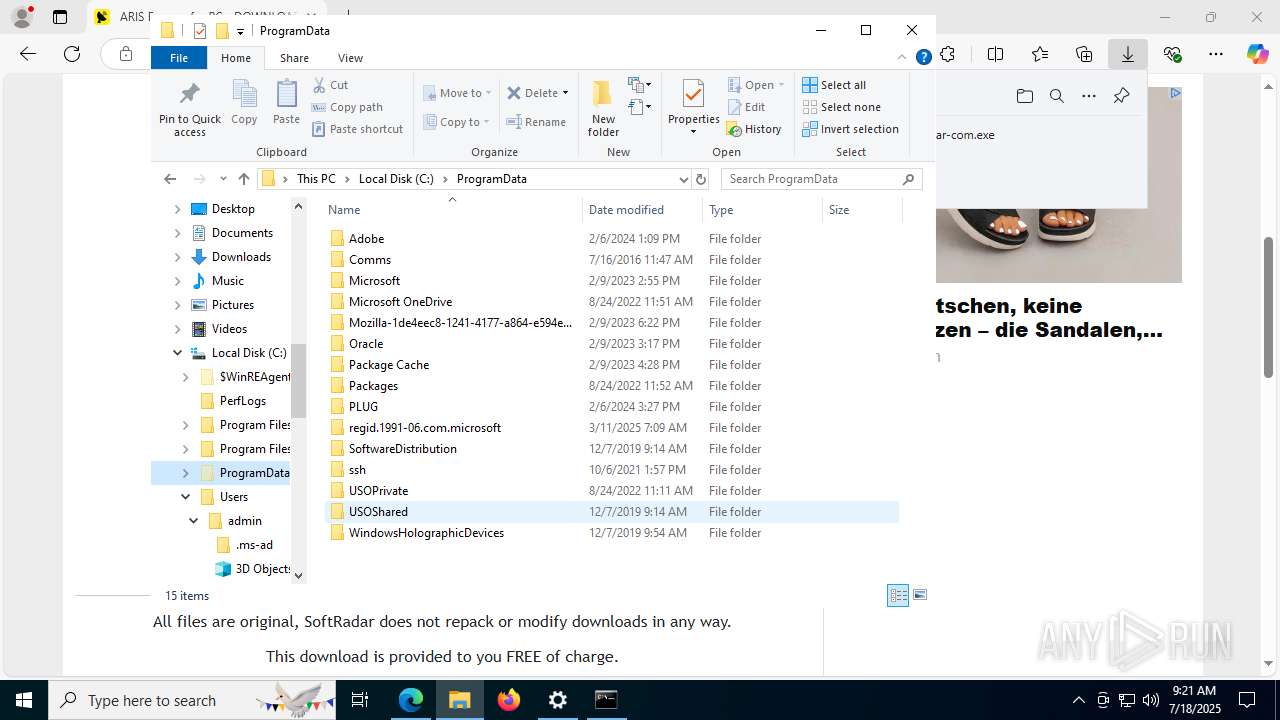Go back in Explorer navigation
1280x720 pixels.
[x=170, y=179]
